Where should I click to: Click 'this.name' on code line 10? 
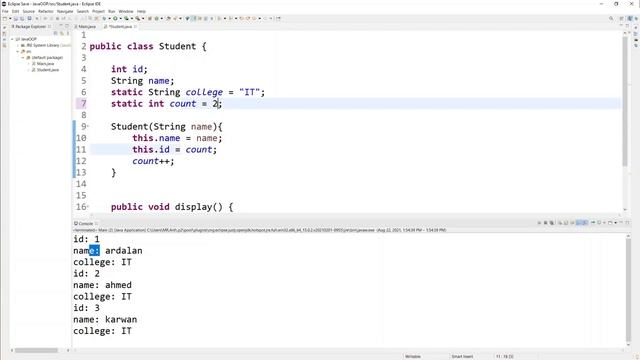[x=156, y=138]
